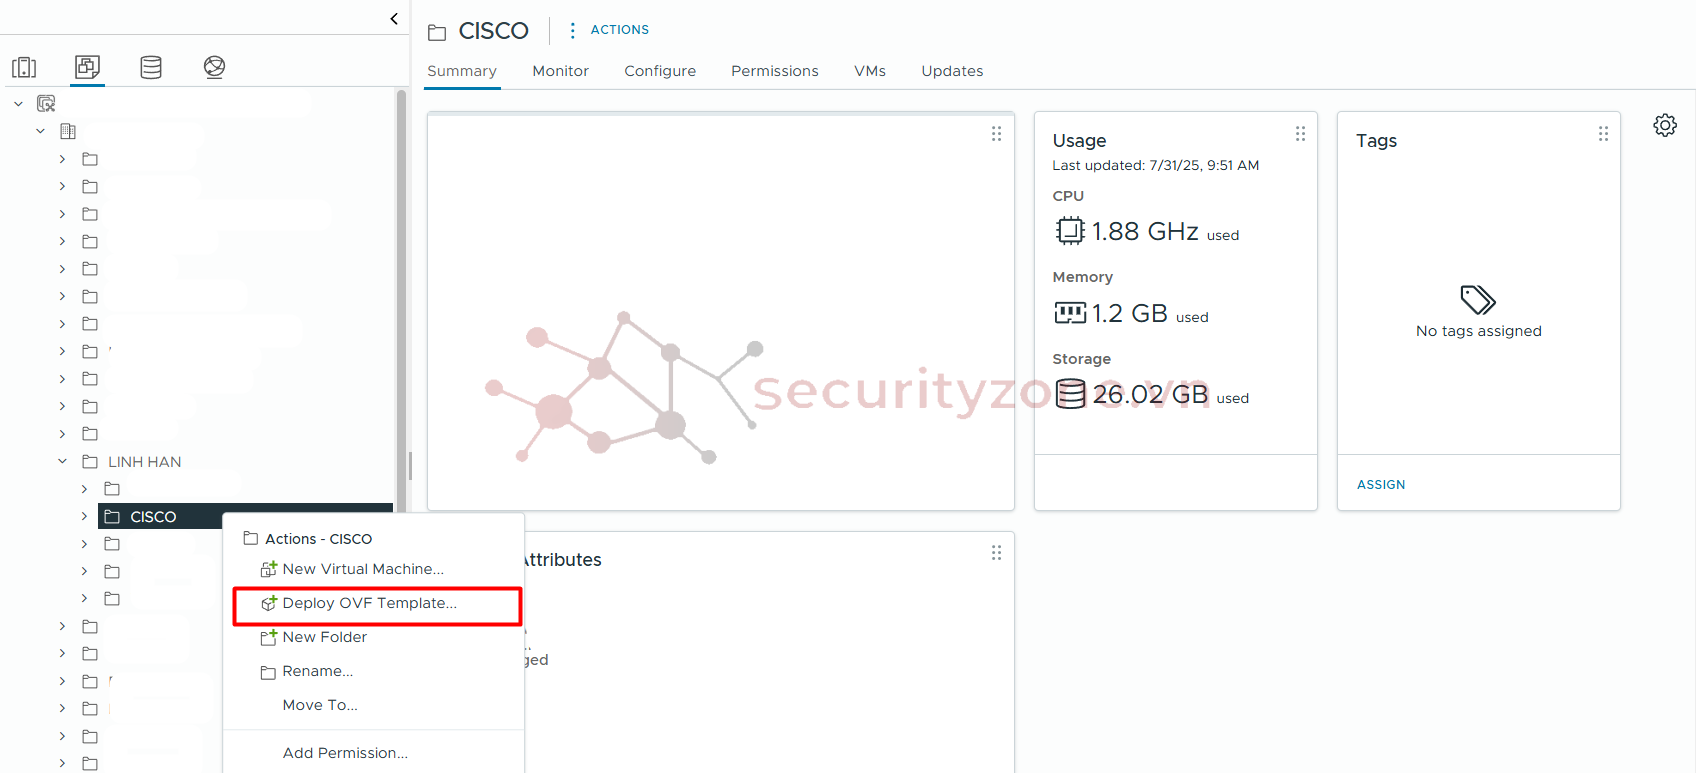
Task: Open the Storage inventory view
Action: 151,67
